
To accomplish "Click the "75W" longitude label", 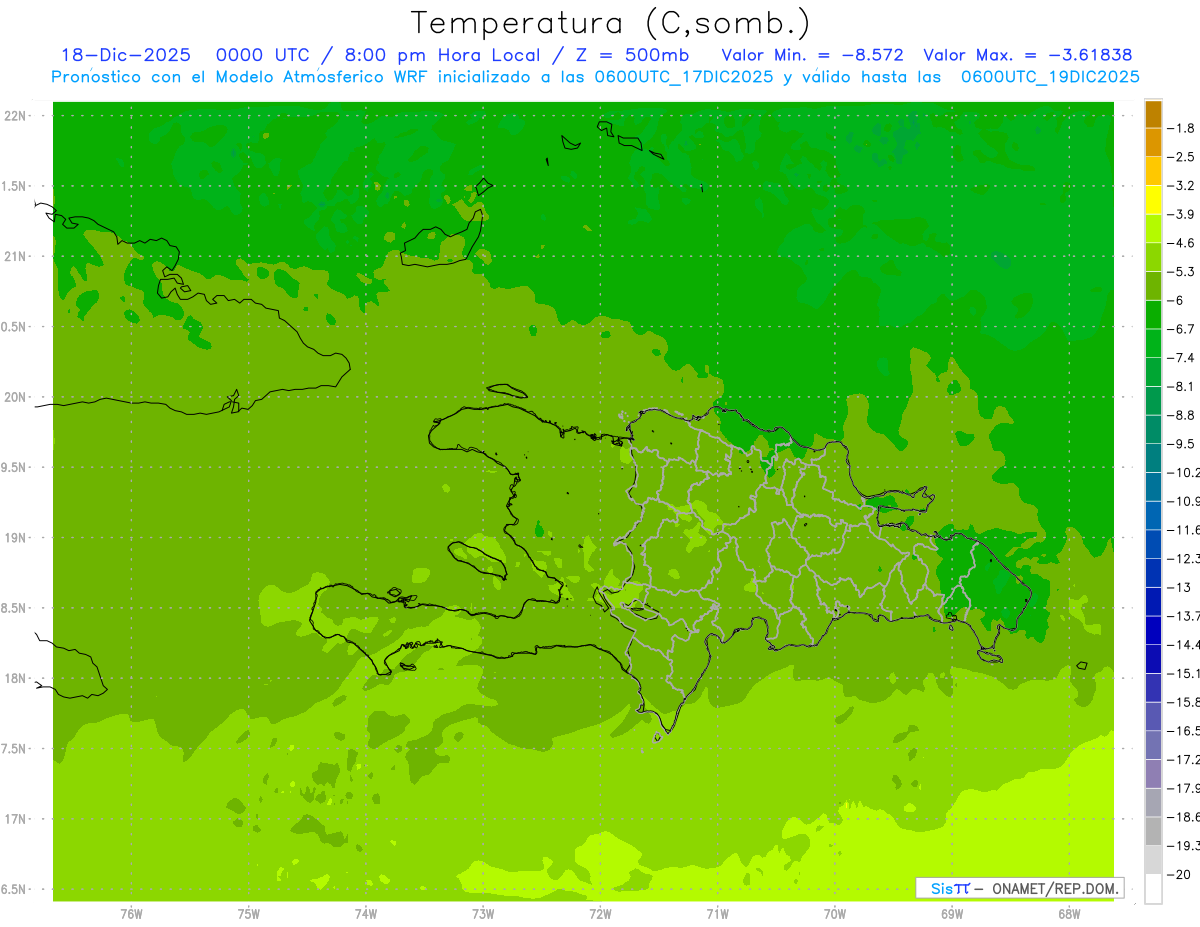I will coord(249,913).
